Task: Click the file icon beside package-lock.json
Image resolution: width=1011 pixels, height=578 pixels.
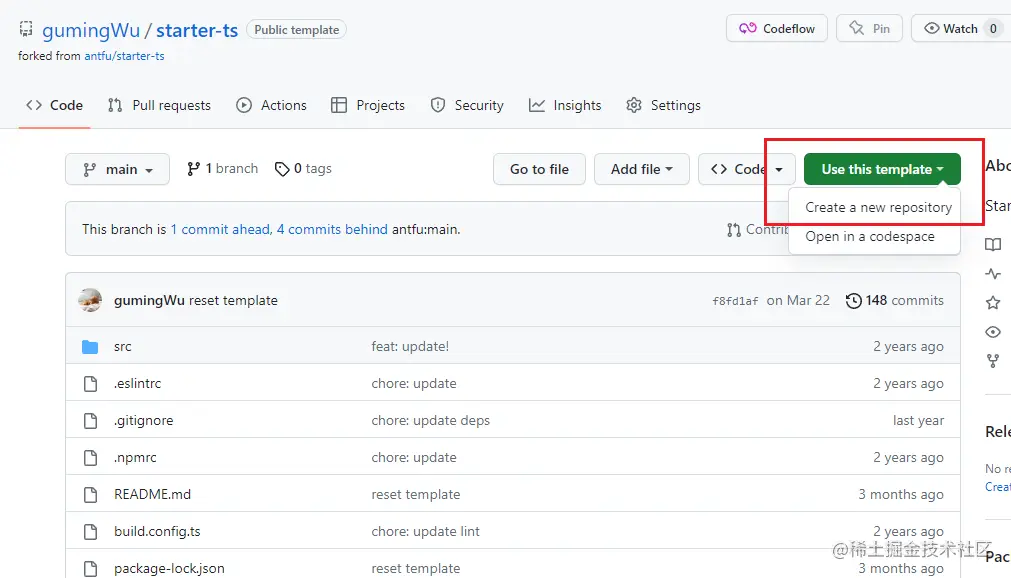Action: [x=90, y=569]
